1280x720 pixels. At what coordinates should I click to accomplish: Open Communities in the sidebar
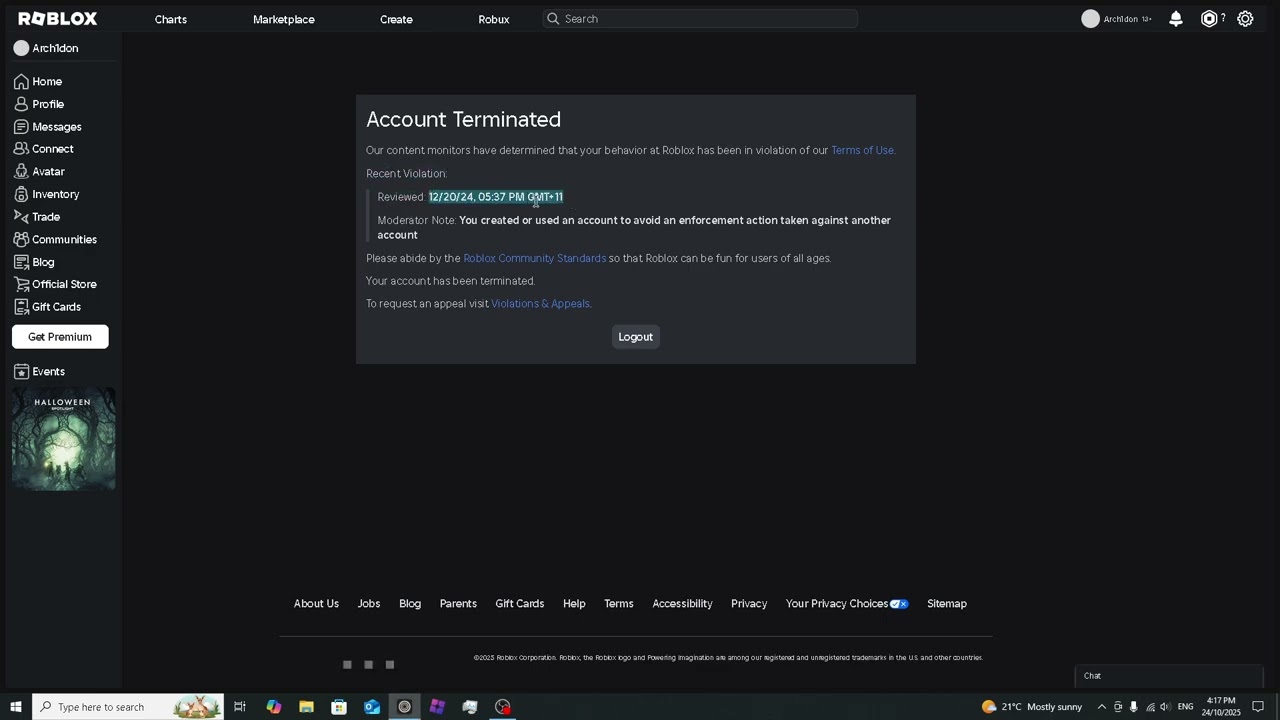pos(55,240)
